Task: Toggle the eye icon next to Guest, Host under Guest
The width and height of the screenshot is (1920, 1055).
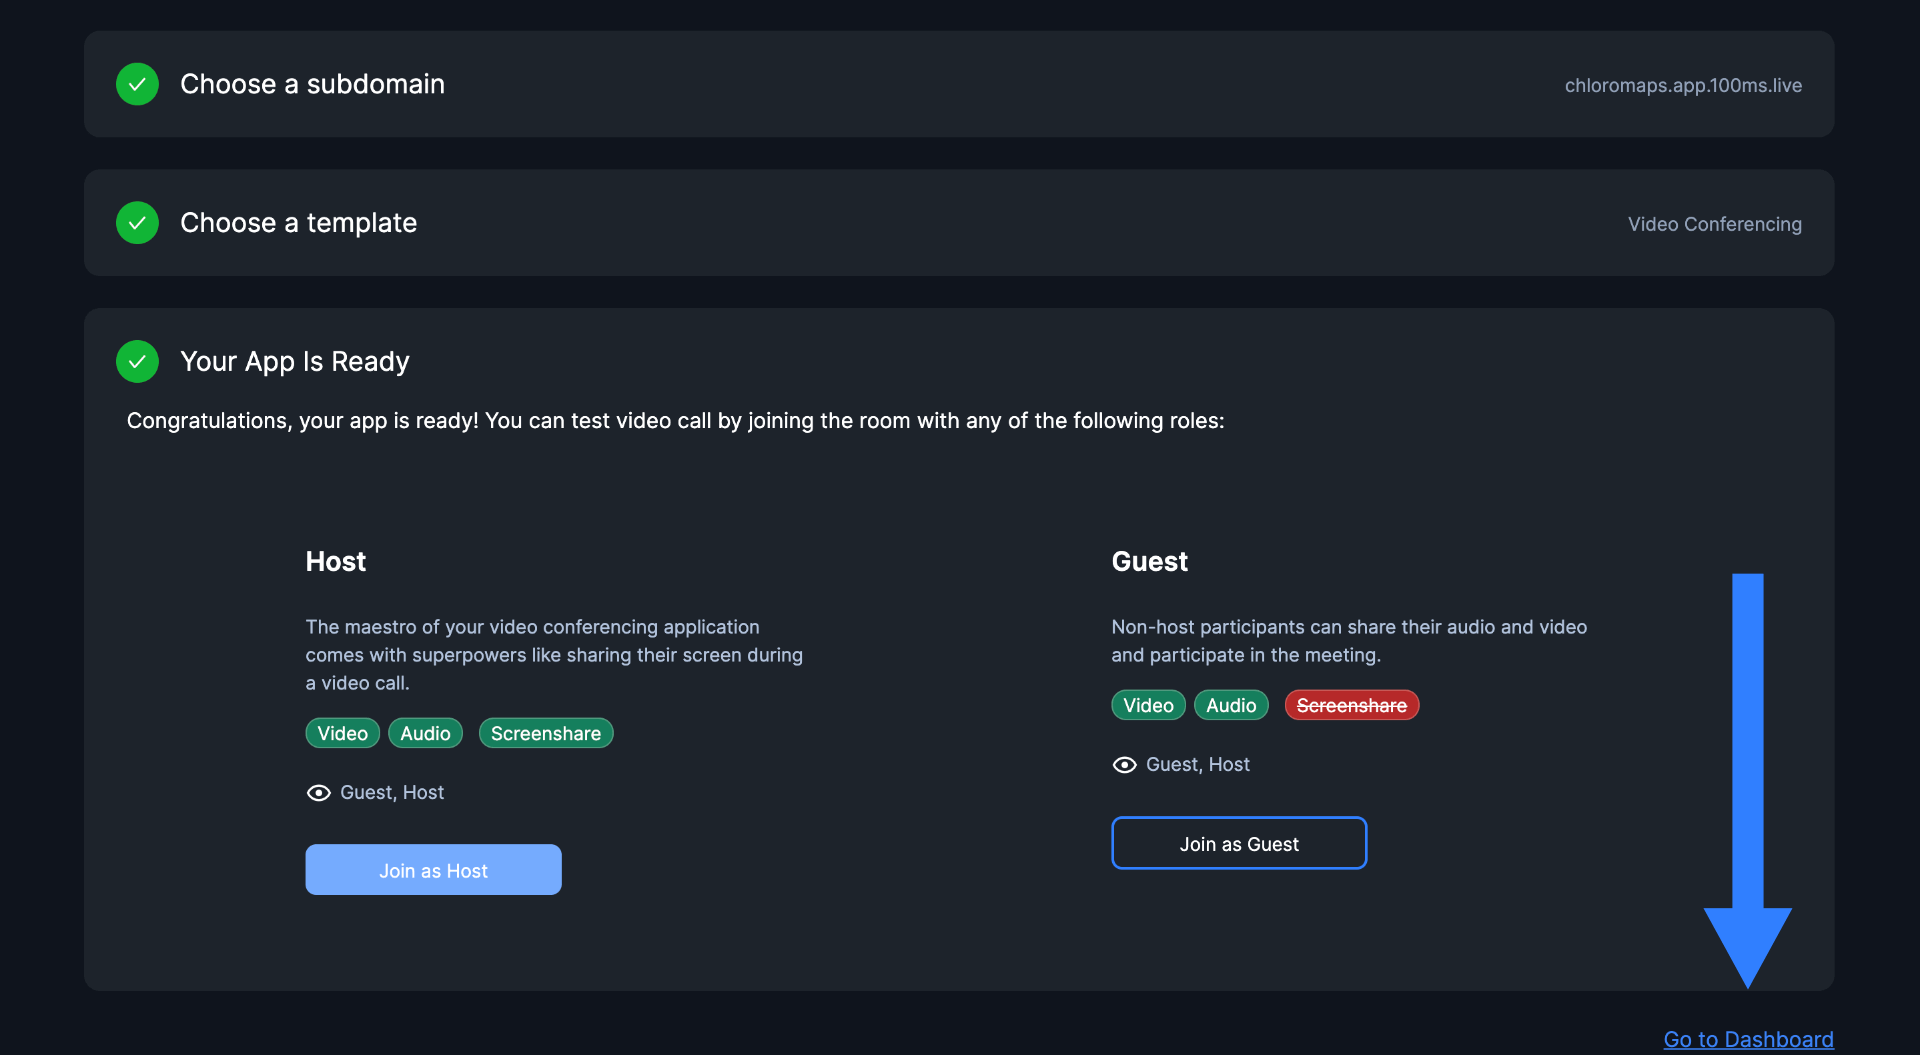Action: pyautogui.click(x=1123, y=764)
